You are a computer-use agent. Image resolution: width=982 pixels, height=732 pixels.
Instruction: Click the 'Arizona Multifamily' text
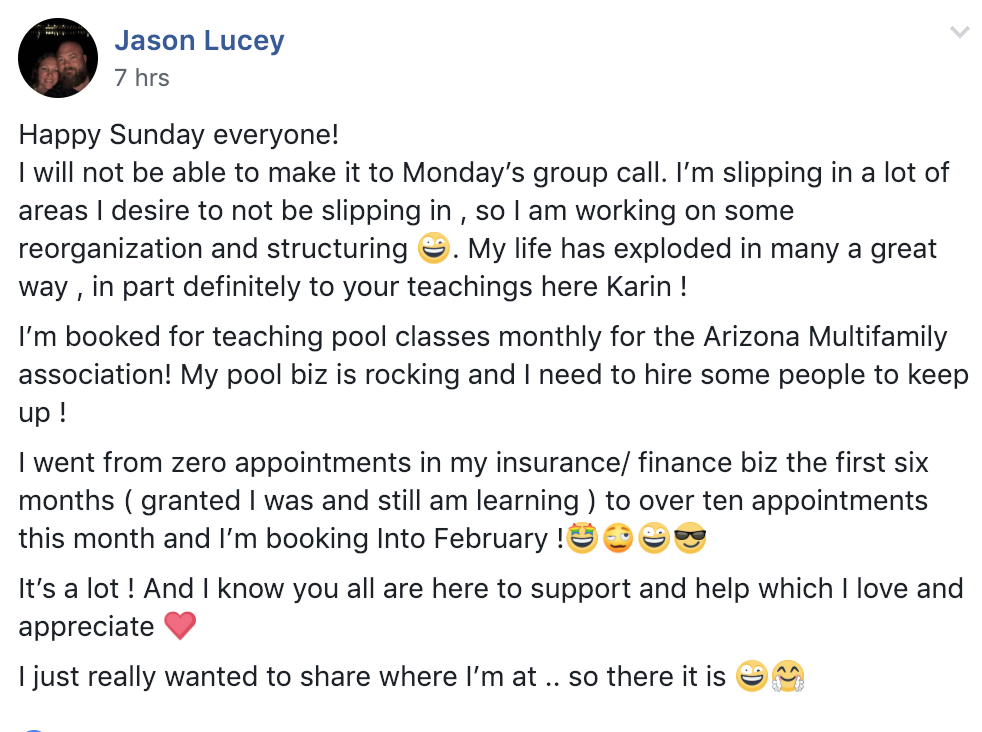click(x=825, y=337)
